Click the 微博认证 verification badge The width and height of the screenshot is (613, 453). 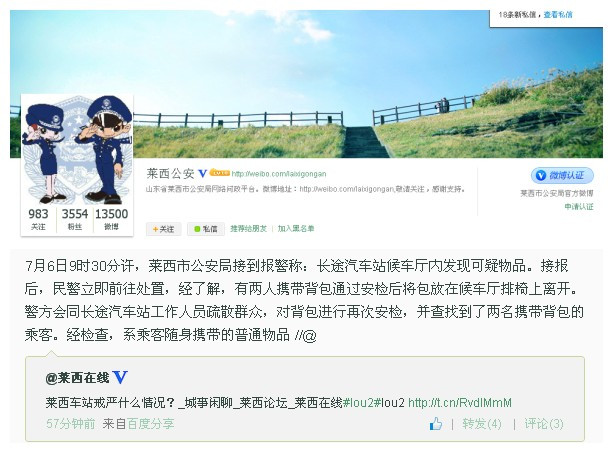(562, 175)
